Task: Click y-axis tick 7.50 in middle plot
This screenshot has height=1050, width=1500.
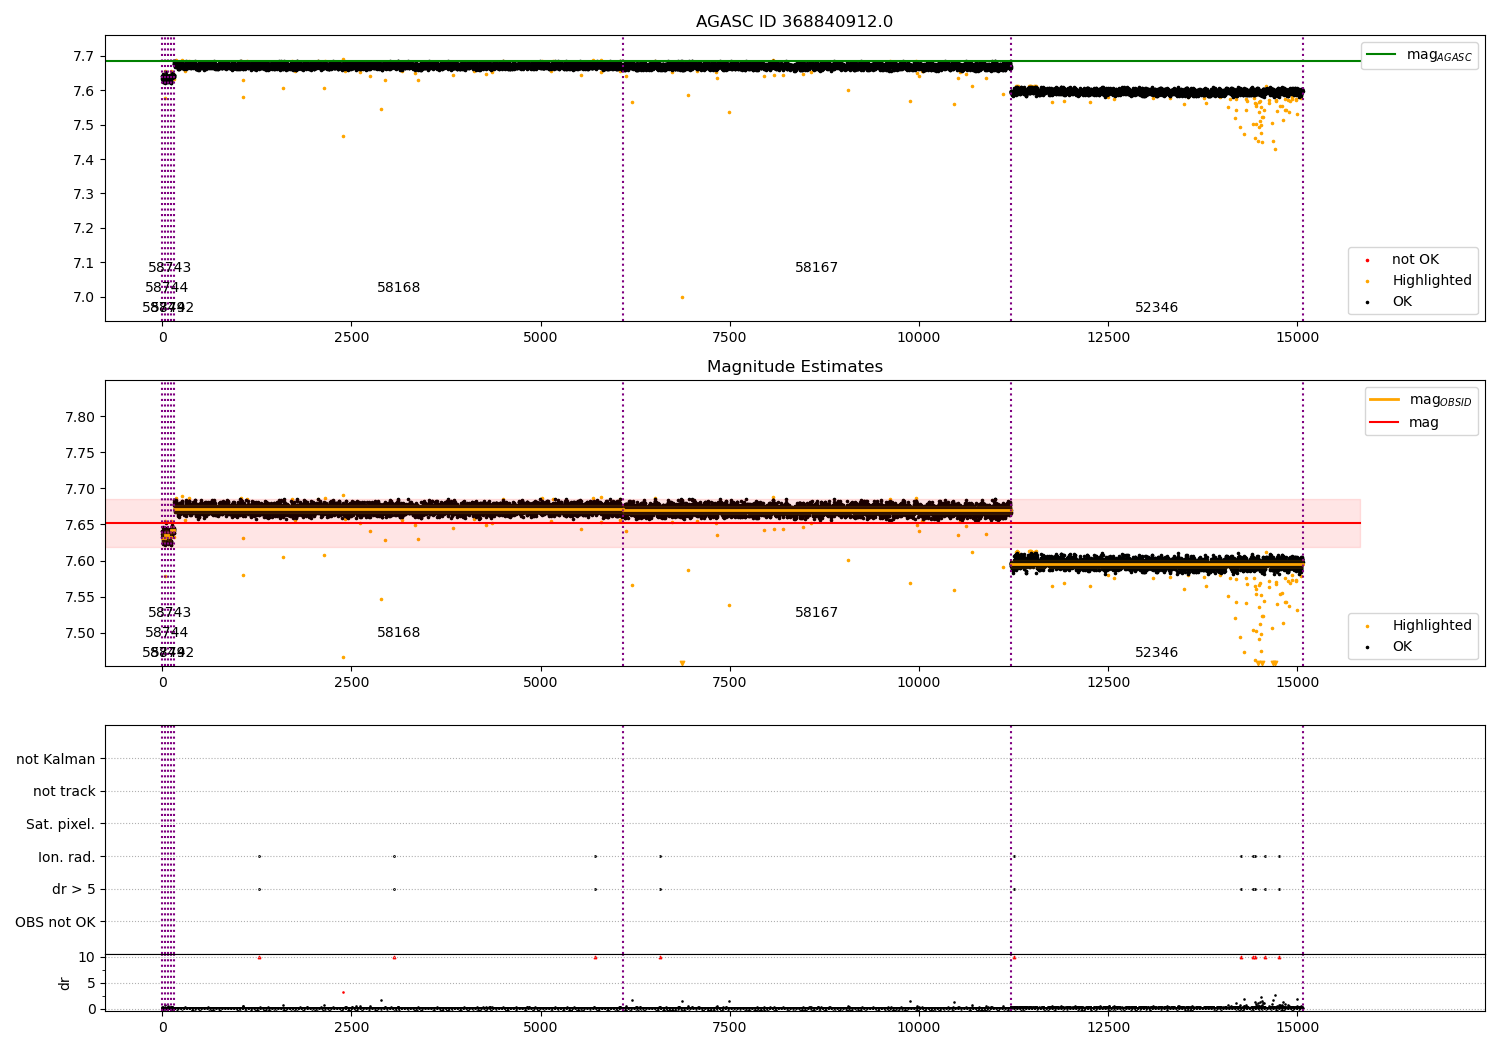Action: point(82,633)
